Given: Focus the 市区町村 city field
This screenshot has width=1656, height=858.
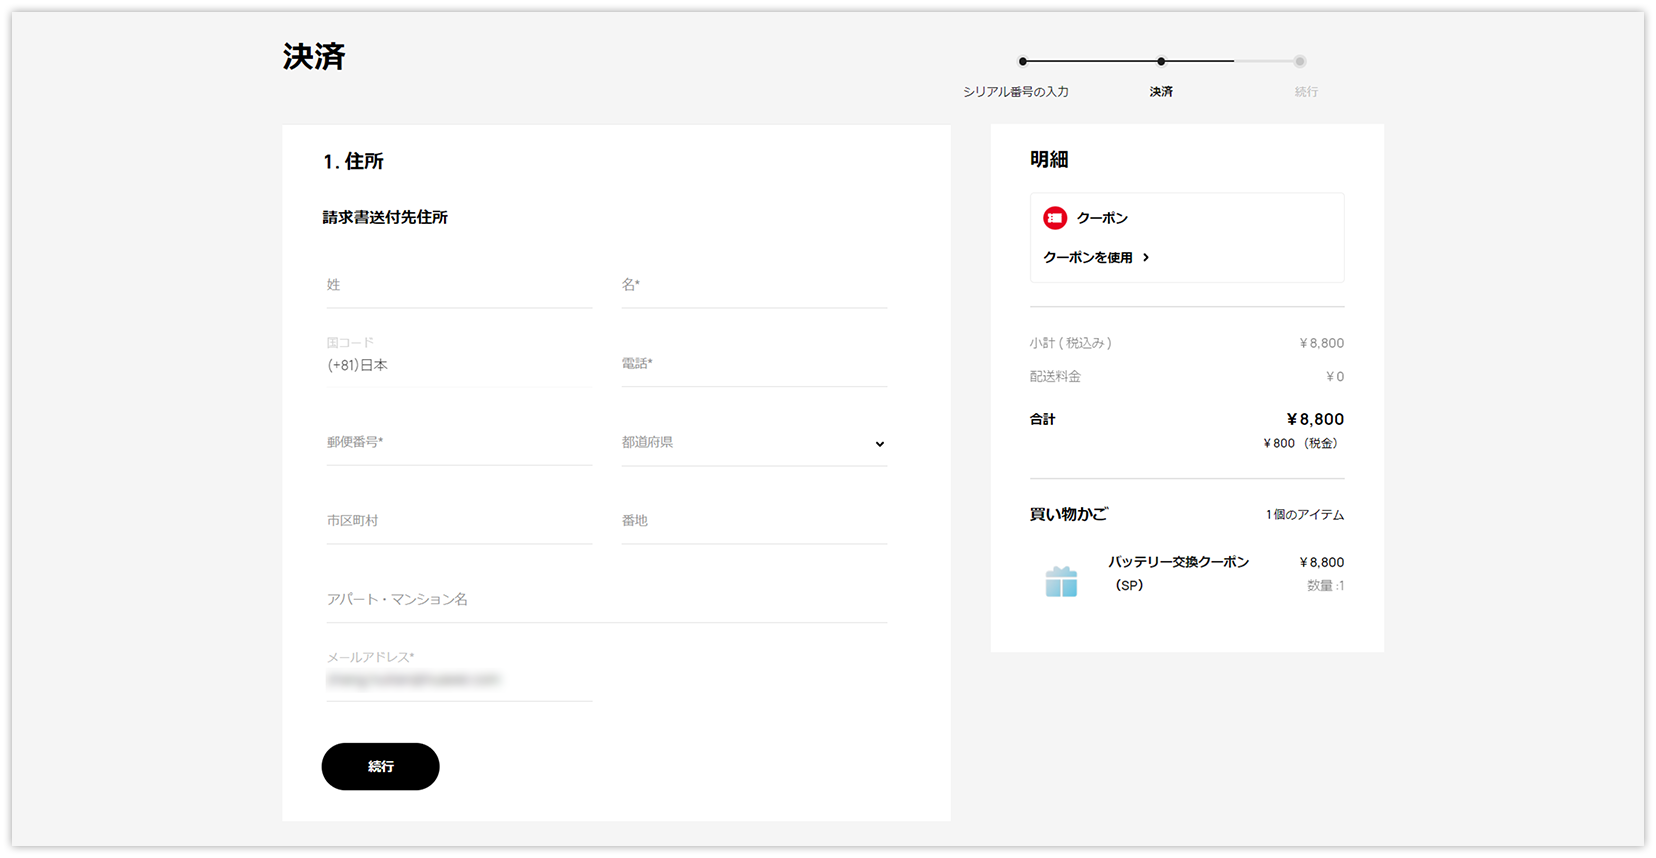Looking at the screenshot, I should [459, 522].
